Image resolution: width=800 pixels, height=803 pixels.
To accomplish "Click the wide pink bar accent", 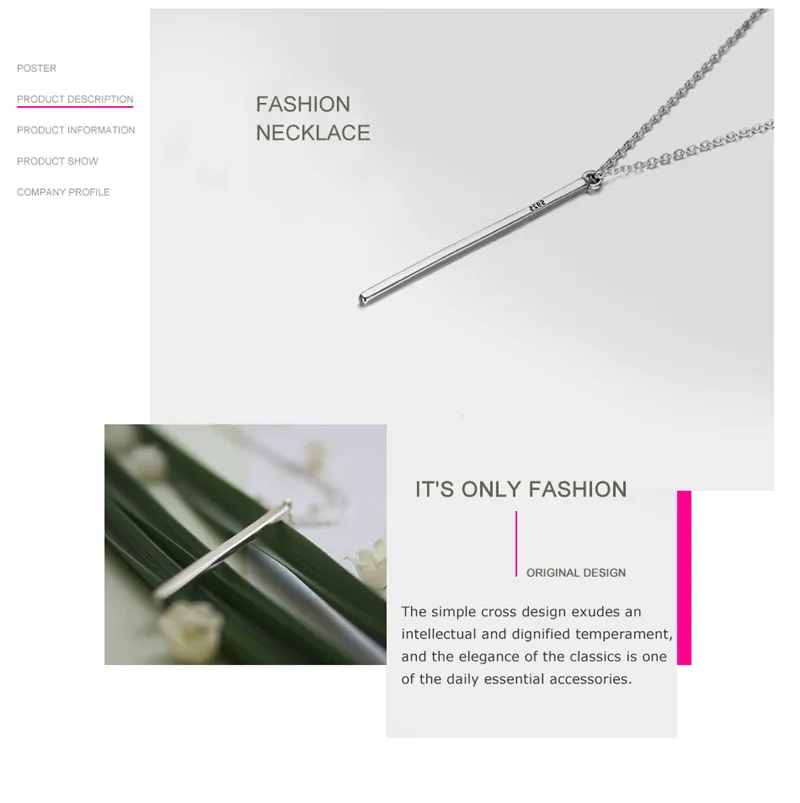I will pyautogui.click(x=684, y=578).
